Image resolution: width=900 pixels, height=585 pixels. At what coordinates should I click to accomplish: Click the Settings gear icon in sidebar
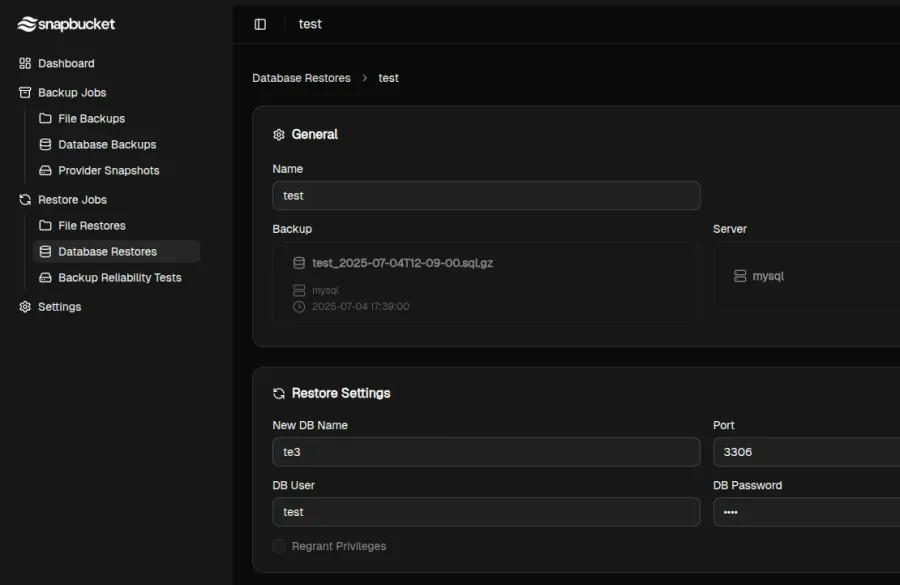click(25, 307)
